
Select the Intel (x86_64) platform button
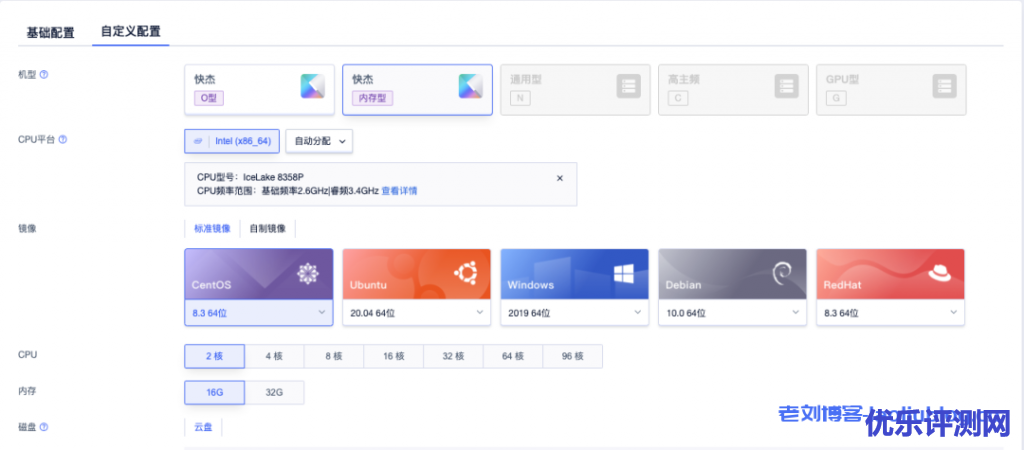click(232, 141)
